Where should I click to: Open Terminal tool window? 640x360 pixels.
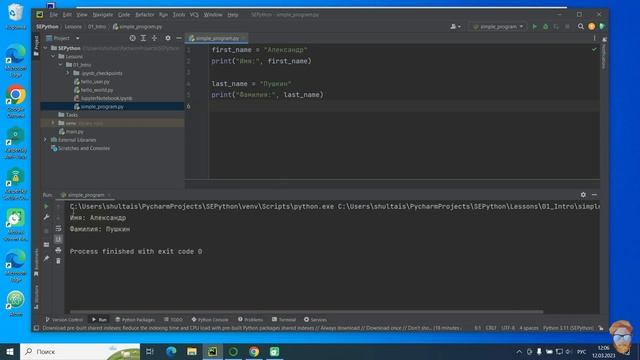(x=284, y=320)
